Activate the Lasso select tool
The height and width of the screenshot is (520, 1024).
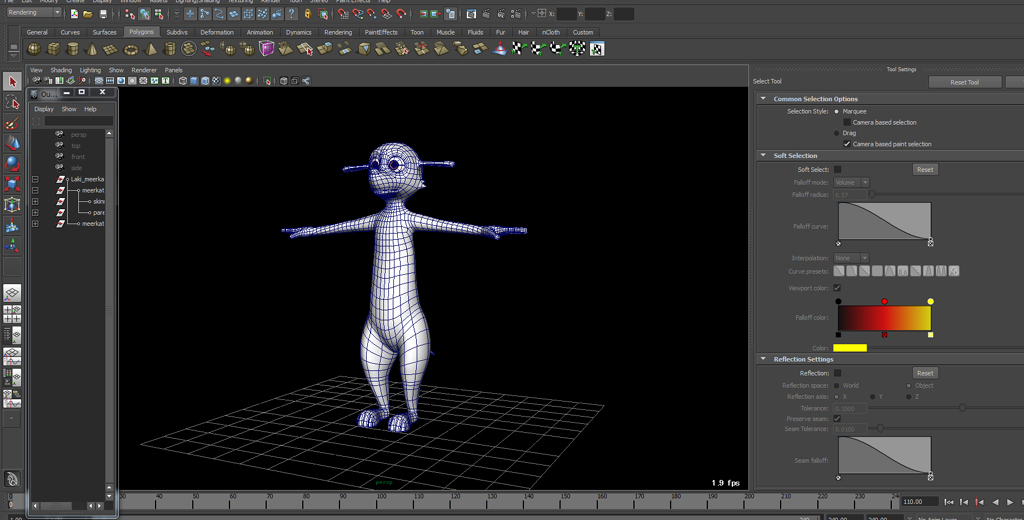[12, 103]
